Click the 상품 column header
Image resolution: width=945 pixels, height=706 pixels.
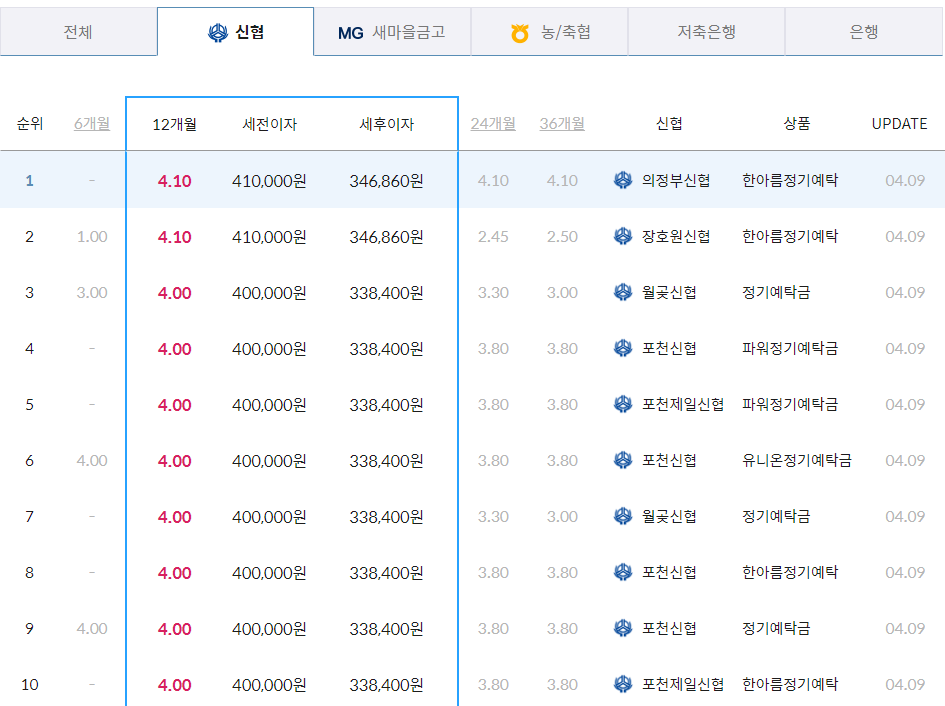[x=797, y=124]
